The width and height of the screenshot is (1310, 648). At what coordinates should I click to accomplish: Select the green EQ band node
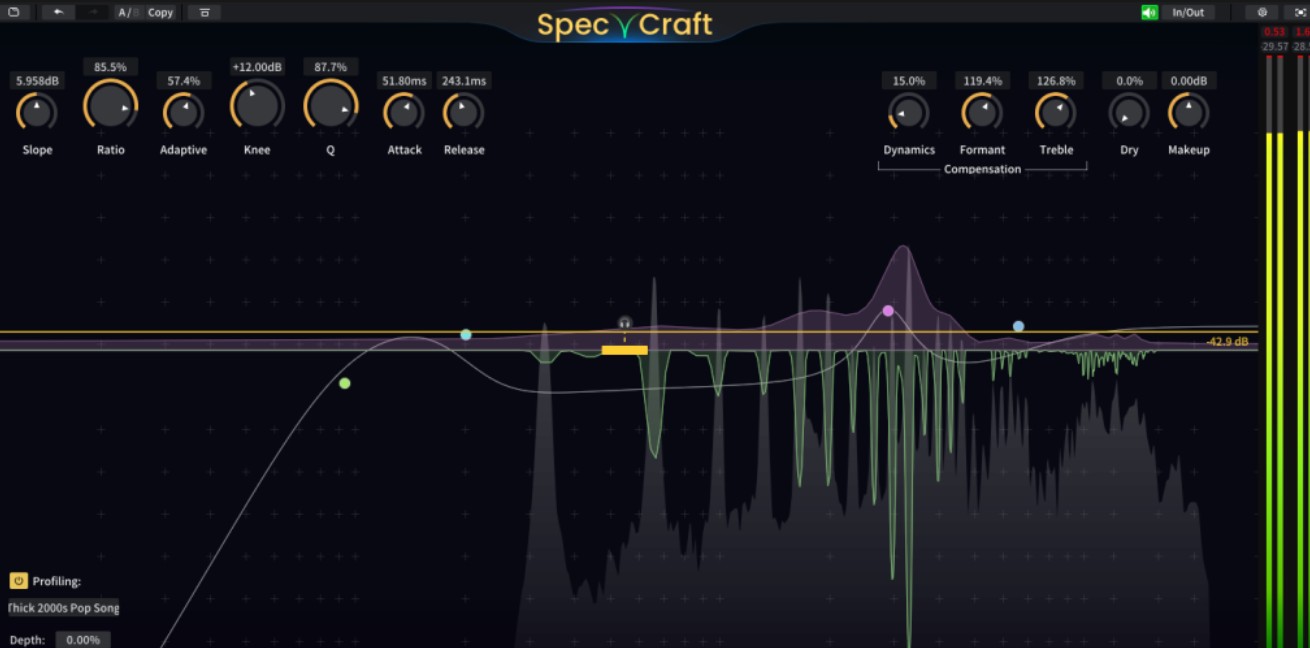[345, 383]
